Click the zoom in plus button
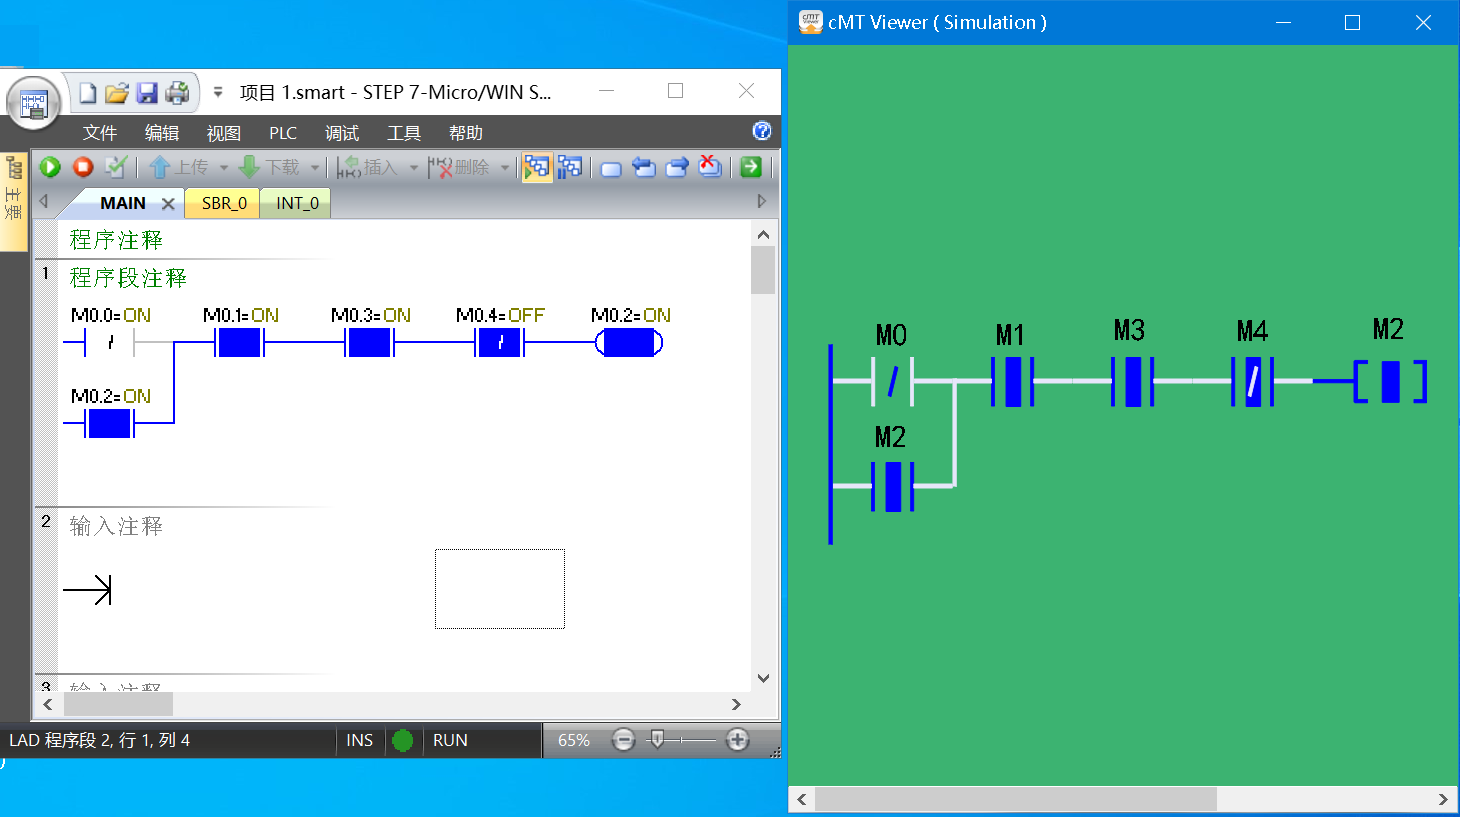The height and width of the screenshot is (817, 1460). point(737,740)
